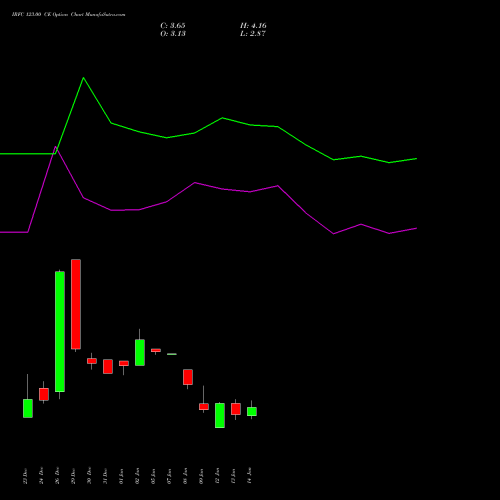The image size is (500, 500).
Task: Click the thin red candle for 05 Jan
Action: coord(156,350)
